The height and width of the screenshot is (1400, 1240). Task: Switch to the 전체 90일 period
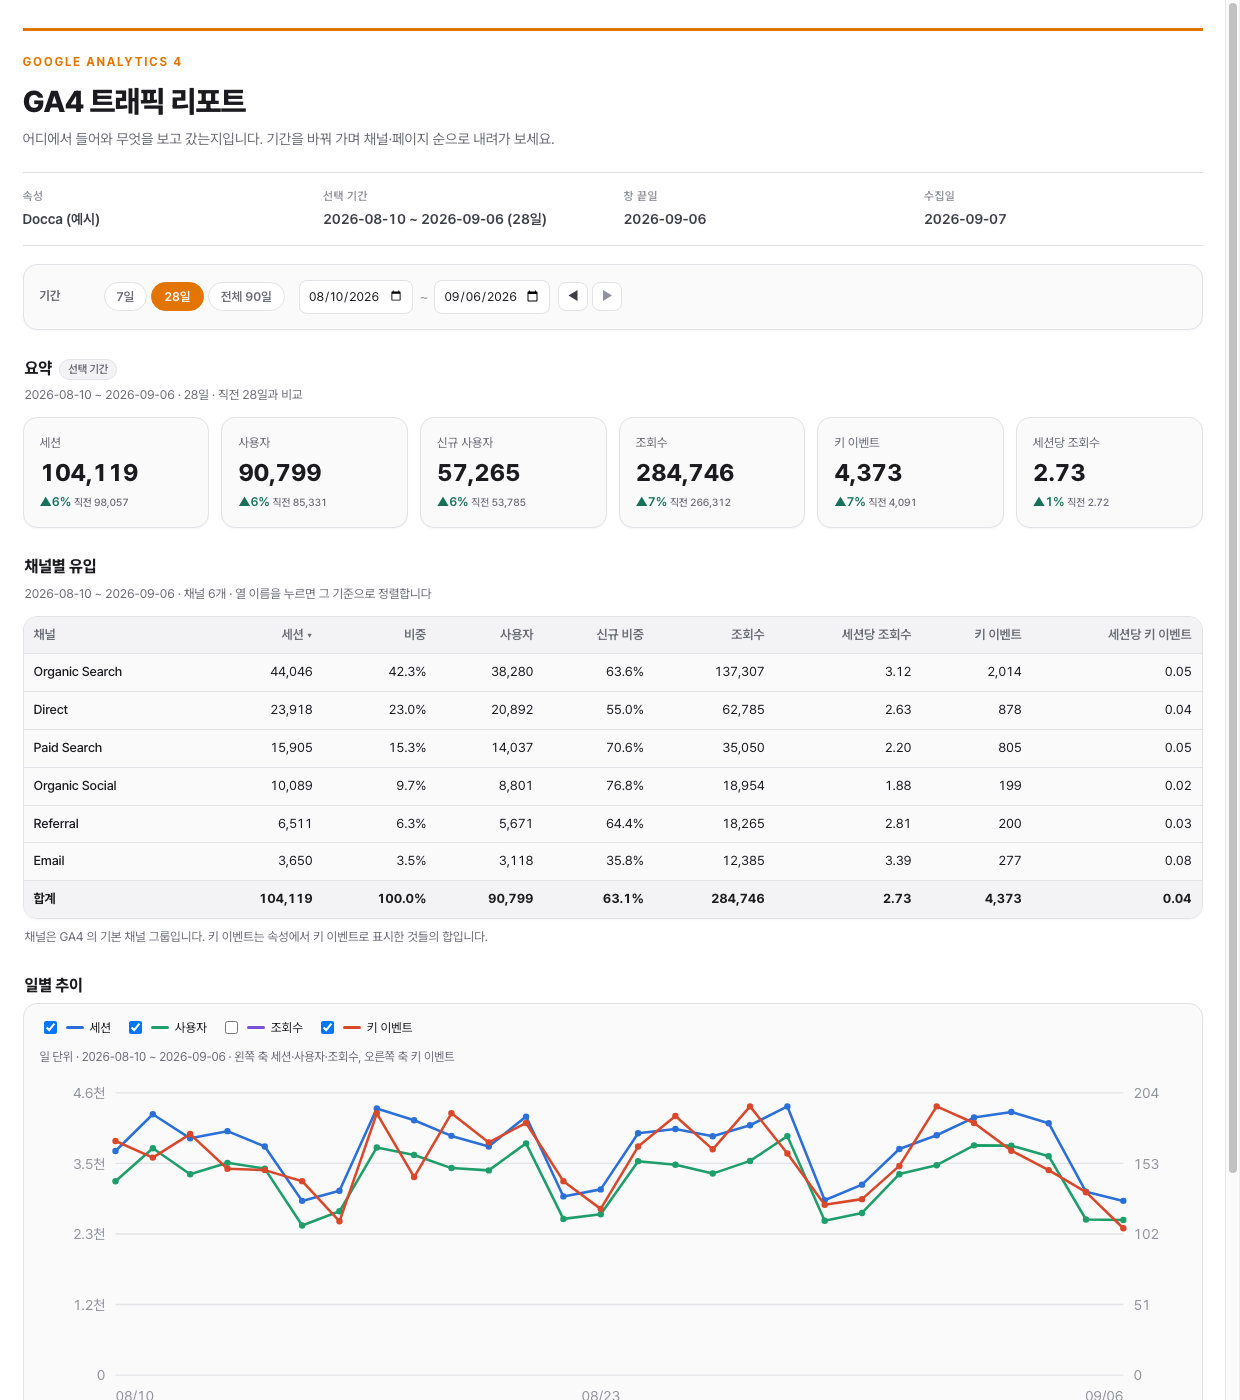(x=246, y=296)
